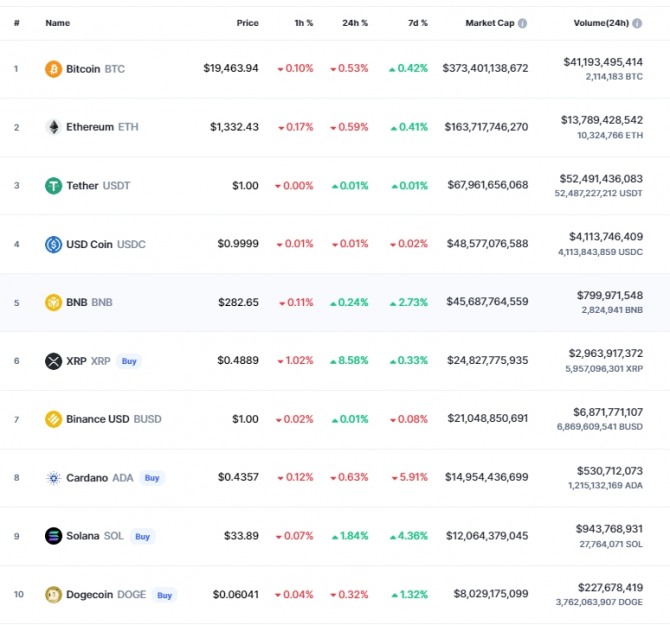This screenshot has height=625, width=670.
Task: Click the Ethereum diamond logo icon
Action: point(53,127)
